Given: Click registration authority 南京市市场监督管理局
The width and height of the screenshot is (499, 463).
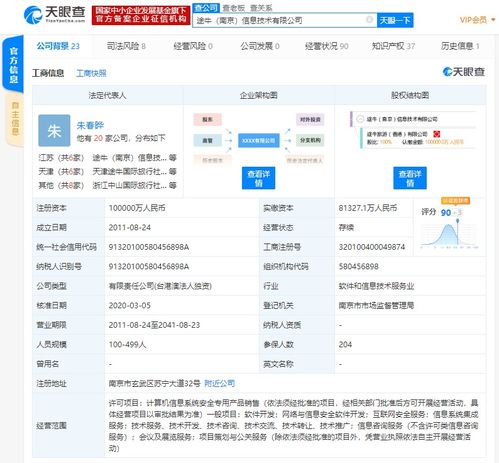Looking at the screenshot, I should (x=376, y=305).
